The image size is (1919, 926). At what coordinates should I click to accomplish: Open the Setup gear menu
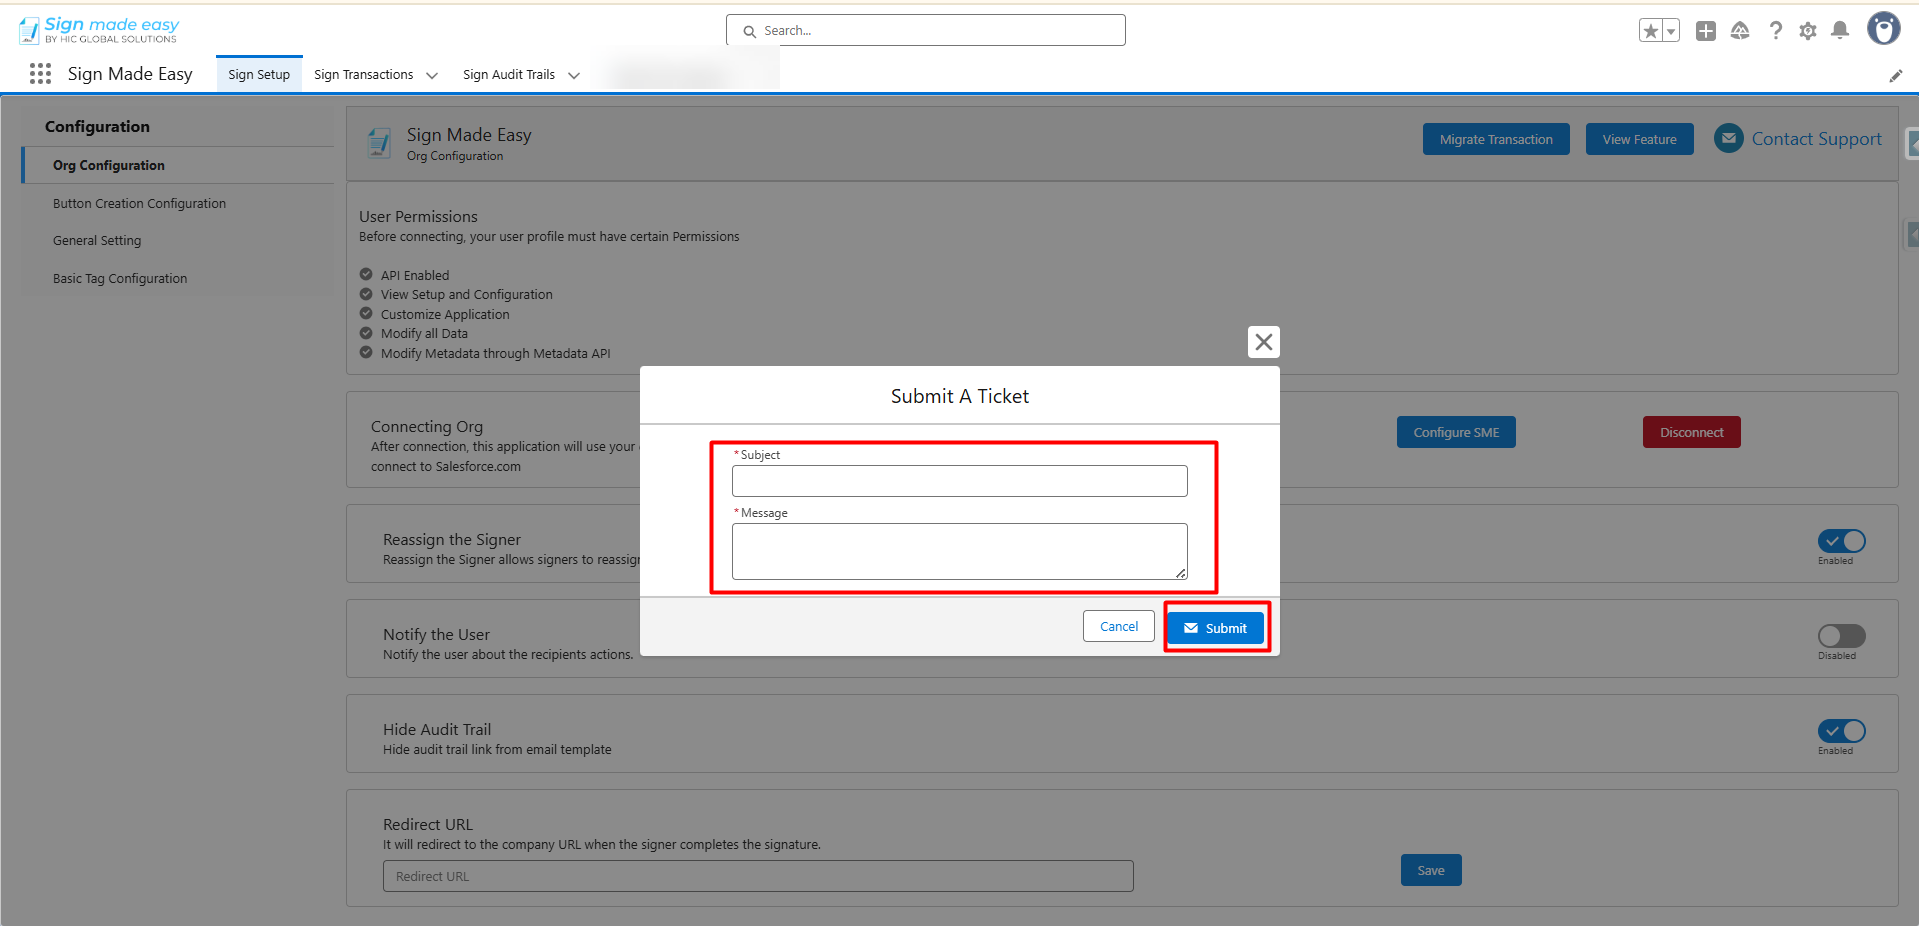point(1808,31)
